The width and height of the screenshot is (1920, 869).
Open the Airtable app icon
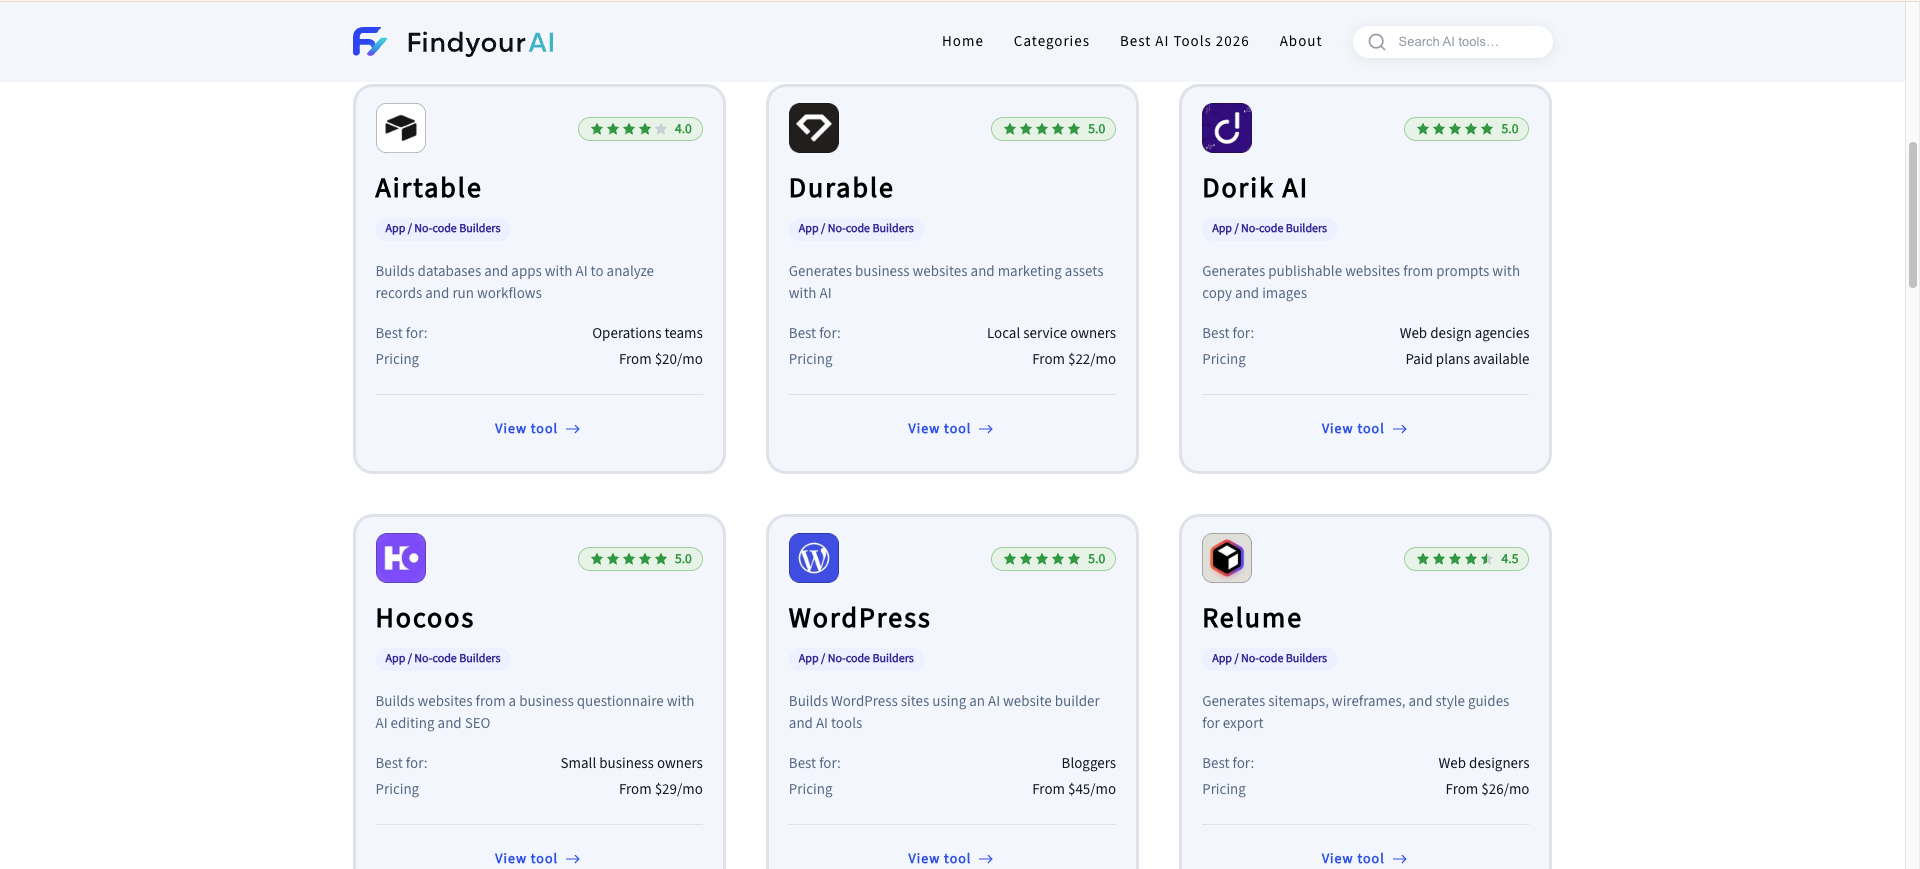coord(401,128)
